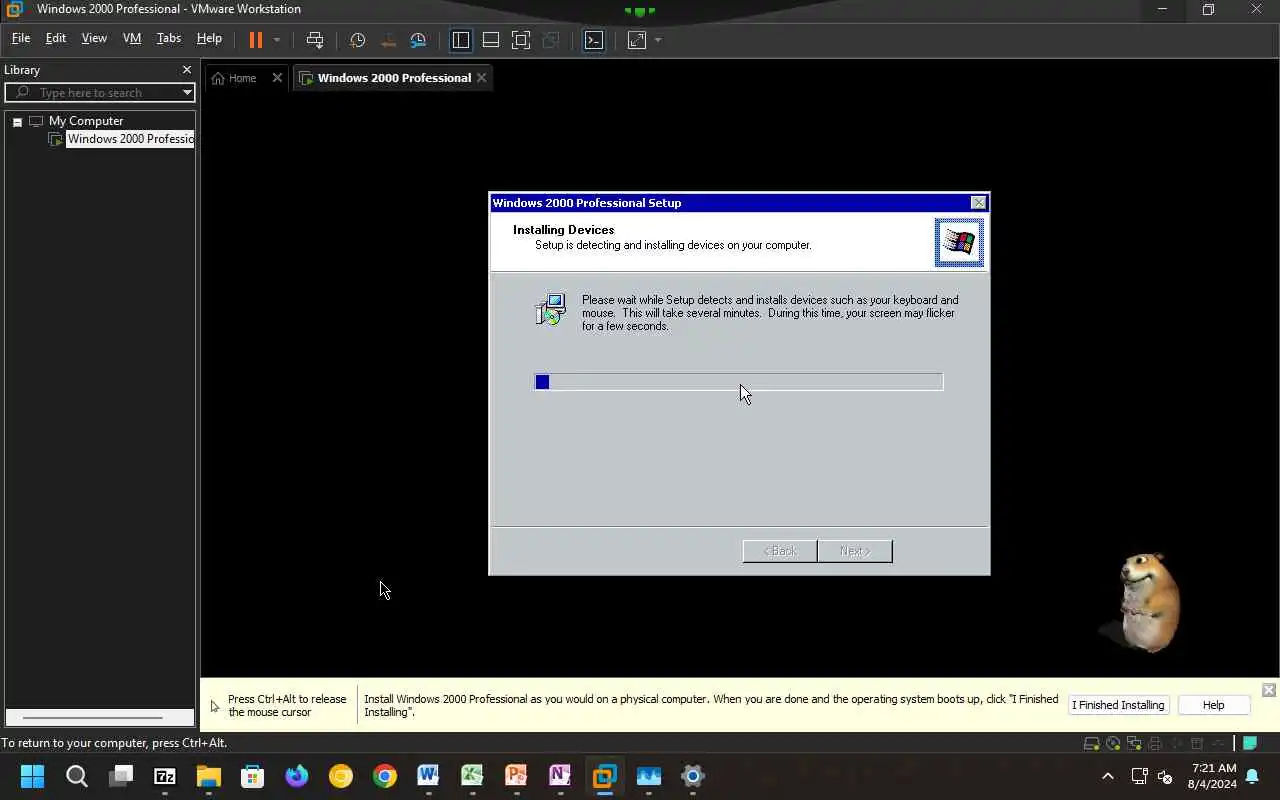Take a snapshot of this virtual machine
This screenshot has width=1280, height=800.
click(x=357, y=40)
